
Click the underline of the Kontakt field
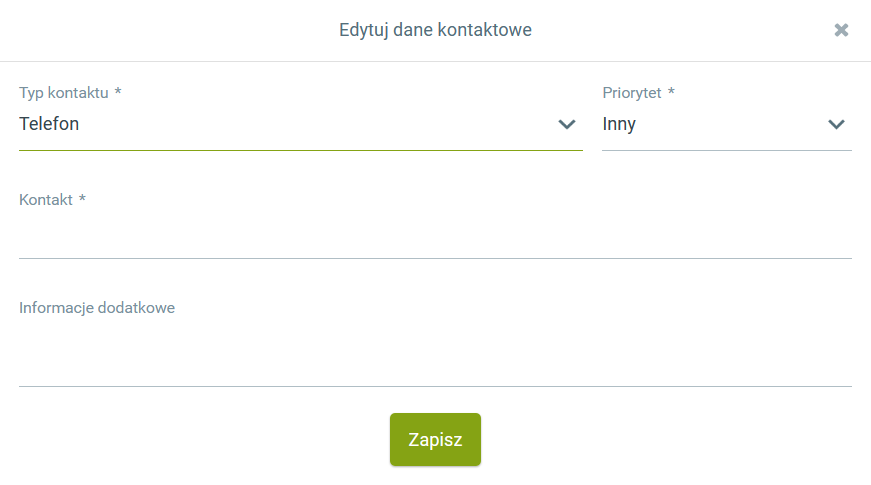coord(435,258)
